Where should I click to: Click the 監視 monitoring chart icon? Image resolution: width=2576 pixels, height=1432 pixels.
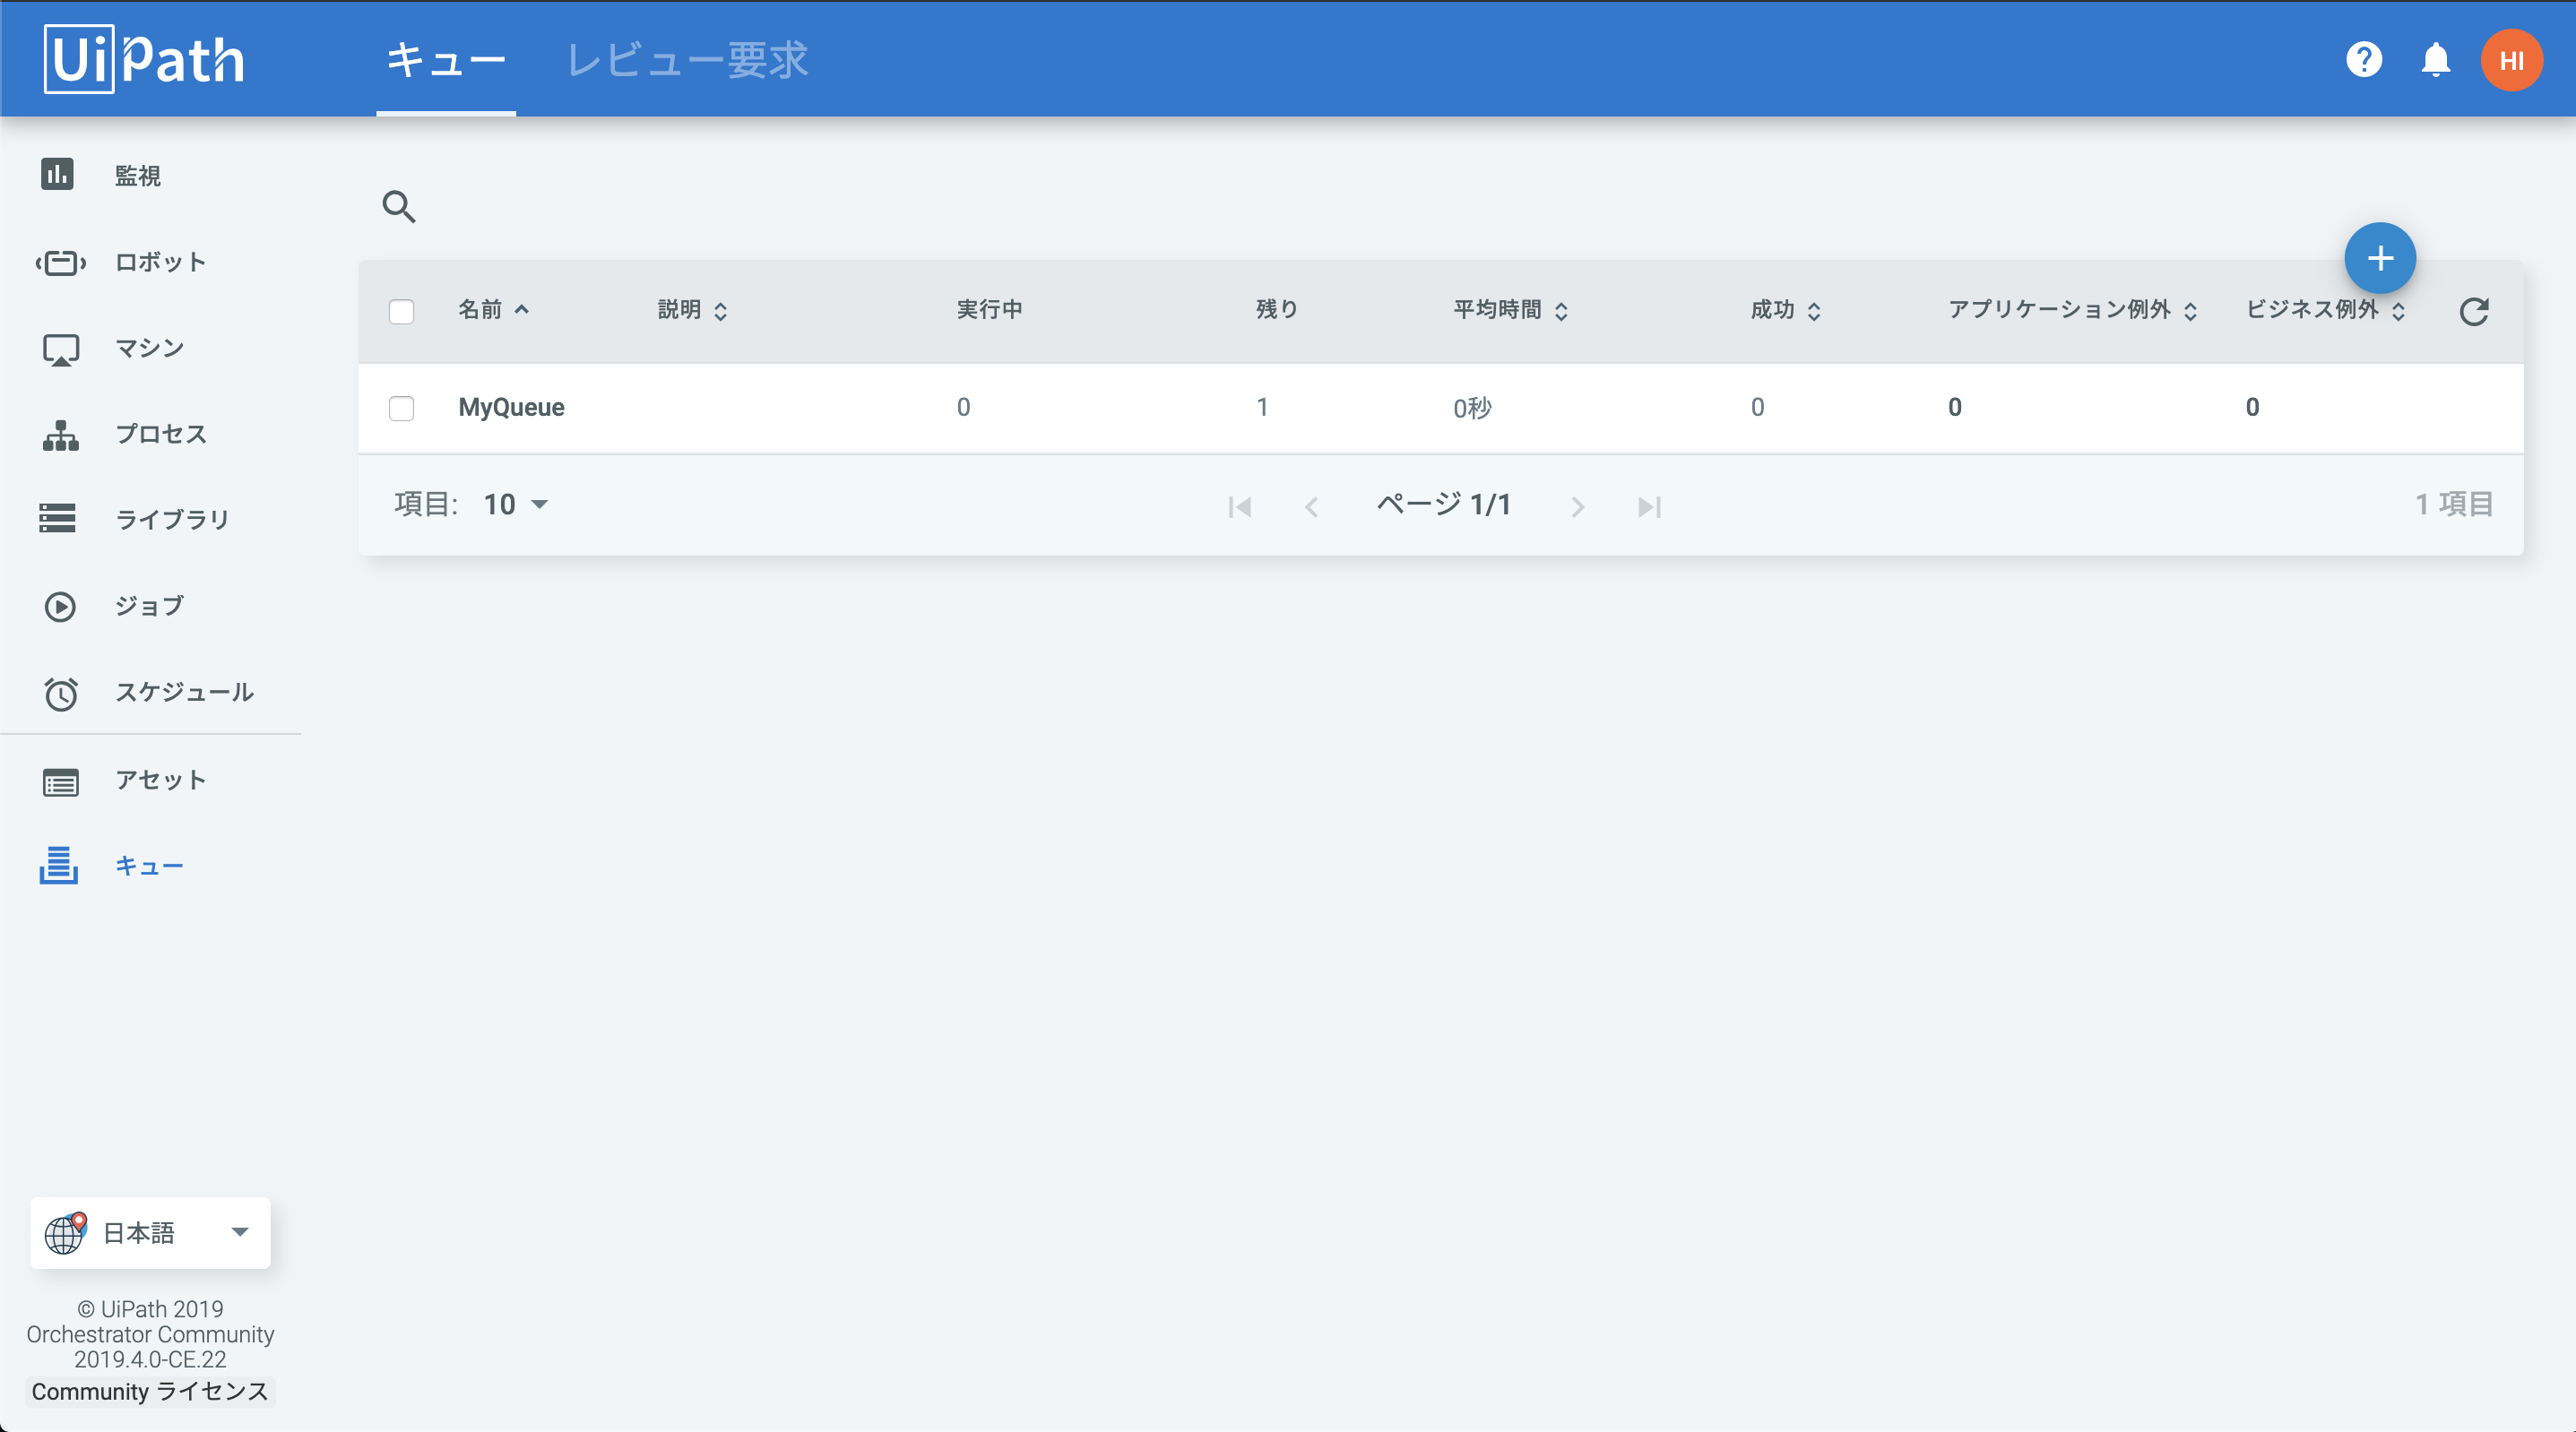click(58, 174)
